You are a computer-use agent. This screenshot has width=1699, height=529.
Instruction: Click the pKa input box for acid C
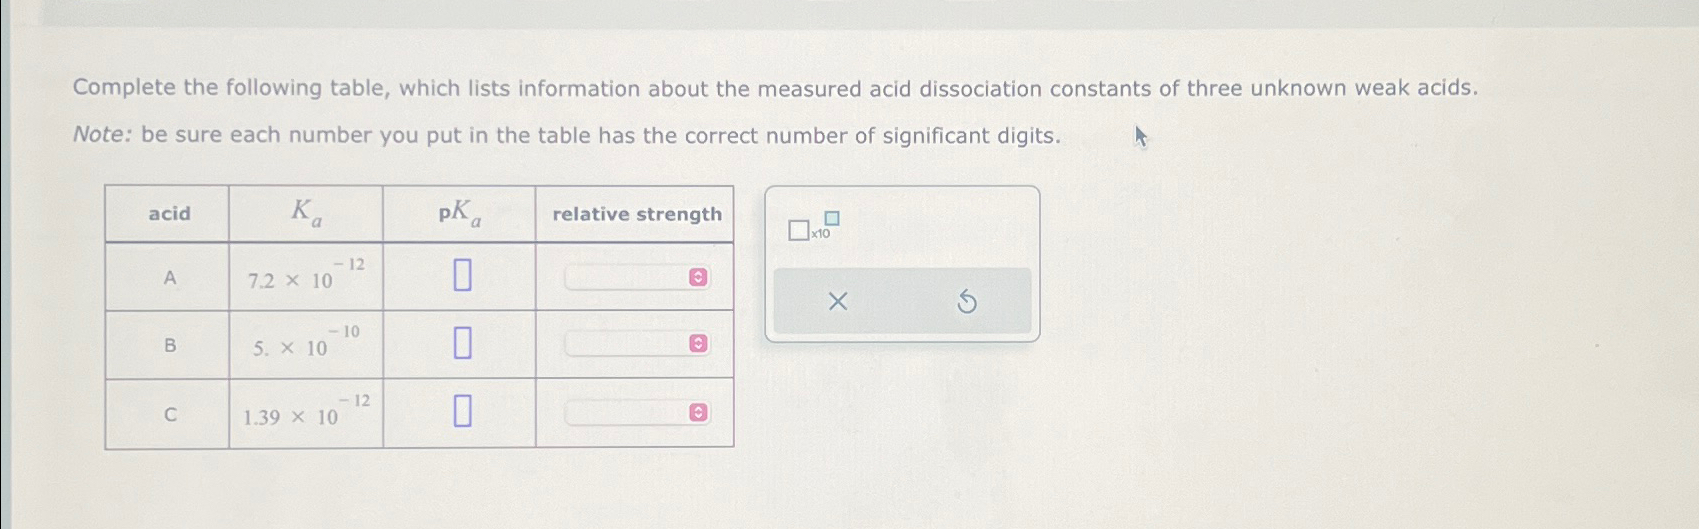[x=462, y=411]
